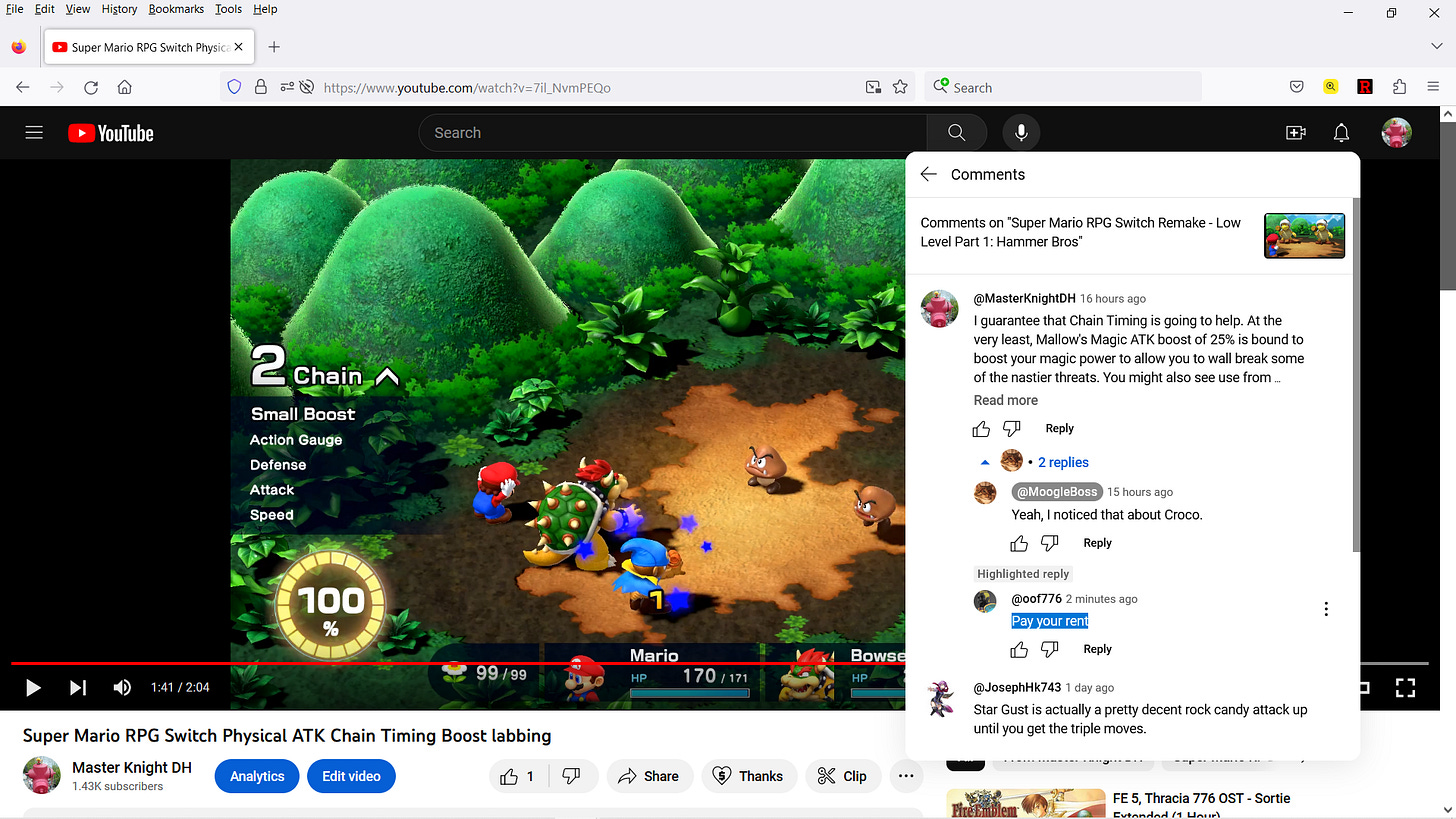Open more actions menu below video

pos(906,776)
